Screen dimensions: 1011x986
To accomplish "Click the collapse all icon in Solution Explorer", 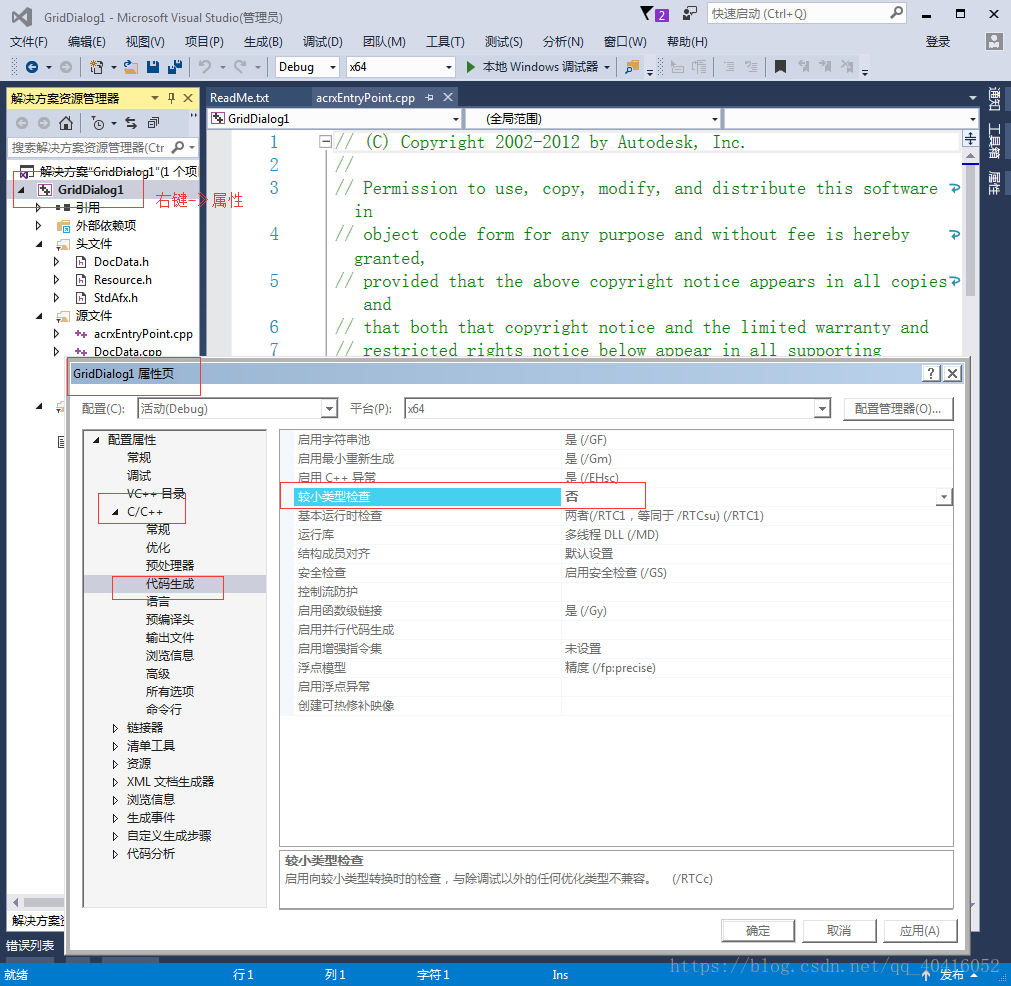I will tap(153, 123).
